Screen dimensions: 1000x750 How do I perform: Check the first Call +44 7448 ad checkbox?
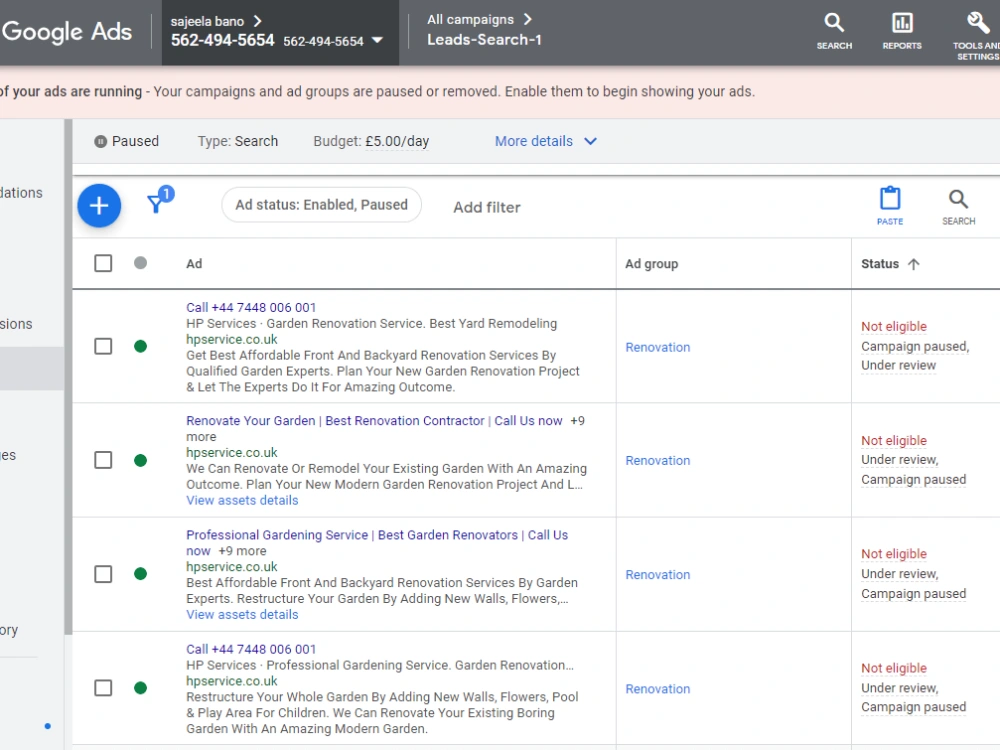coord(103,346)
